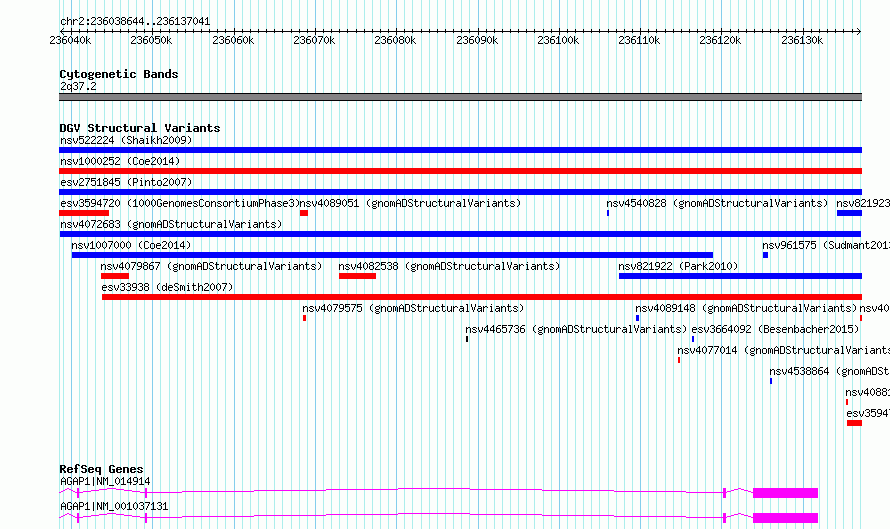Viewport: 890px width, 529px height.
Task: Click the nsv522224 (Shaikh2009) label
Action: [126, 140]
